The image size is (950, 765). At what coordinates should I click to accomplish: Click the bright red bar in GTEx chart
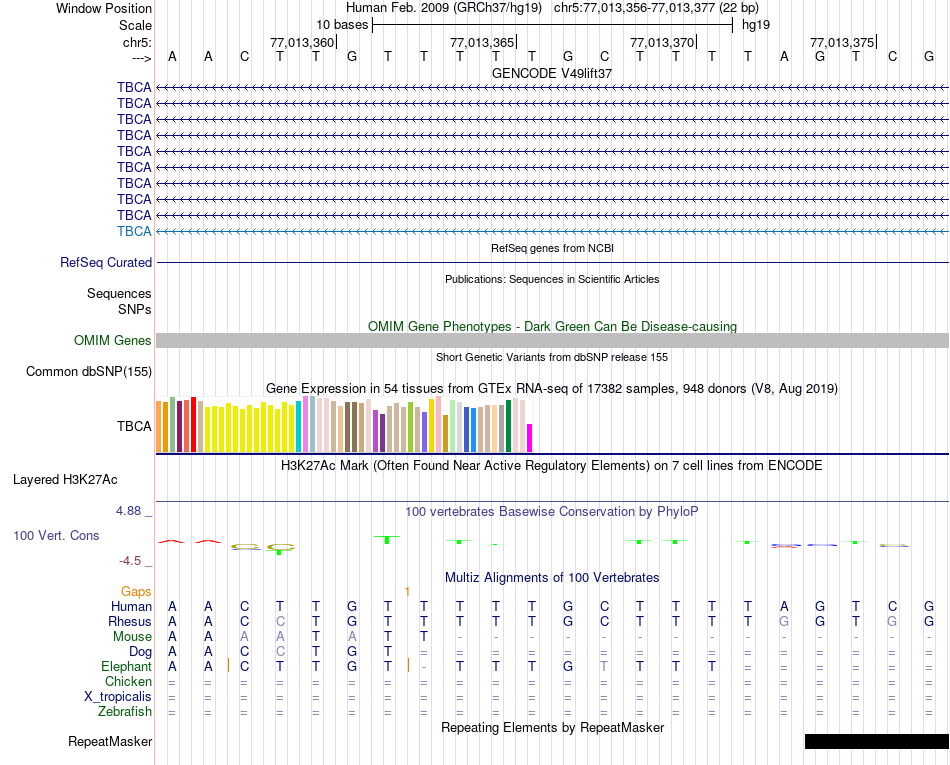(193, 425)
